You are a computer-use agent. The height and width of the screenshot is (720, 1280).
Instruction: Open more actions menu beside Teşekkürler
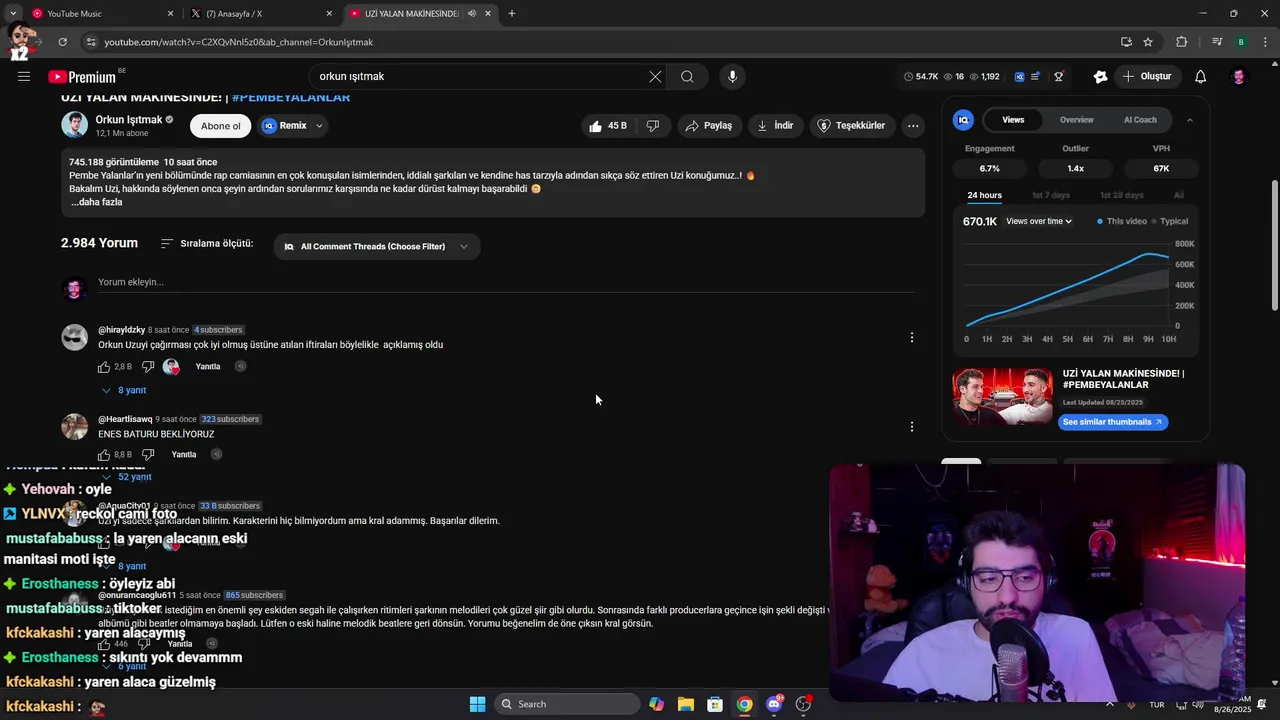tap(913, 125)
